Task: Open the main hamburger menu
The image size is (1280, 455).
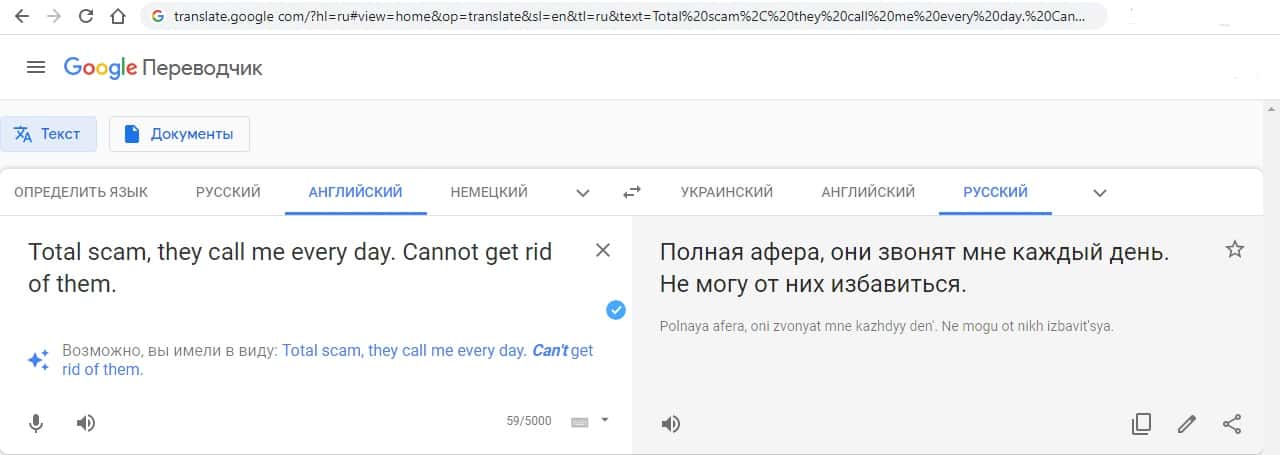Action: click(36, 67)
